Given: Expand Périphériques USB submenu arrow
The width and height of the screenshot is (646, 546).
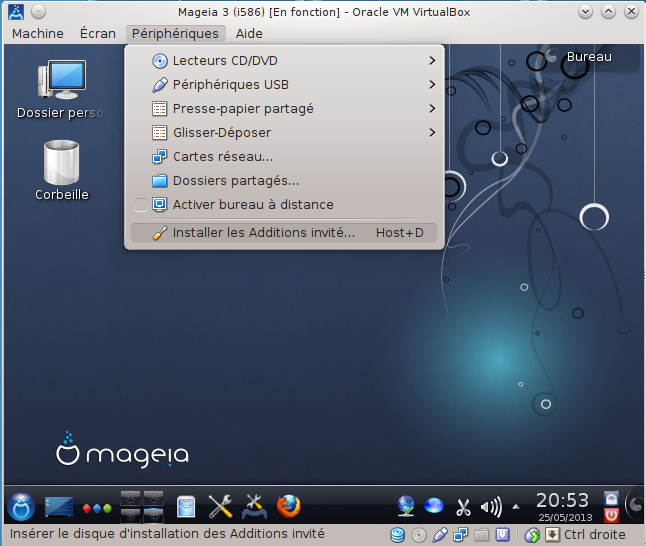Looking at the screenshot, I should [x=432, y=84].
